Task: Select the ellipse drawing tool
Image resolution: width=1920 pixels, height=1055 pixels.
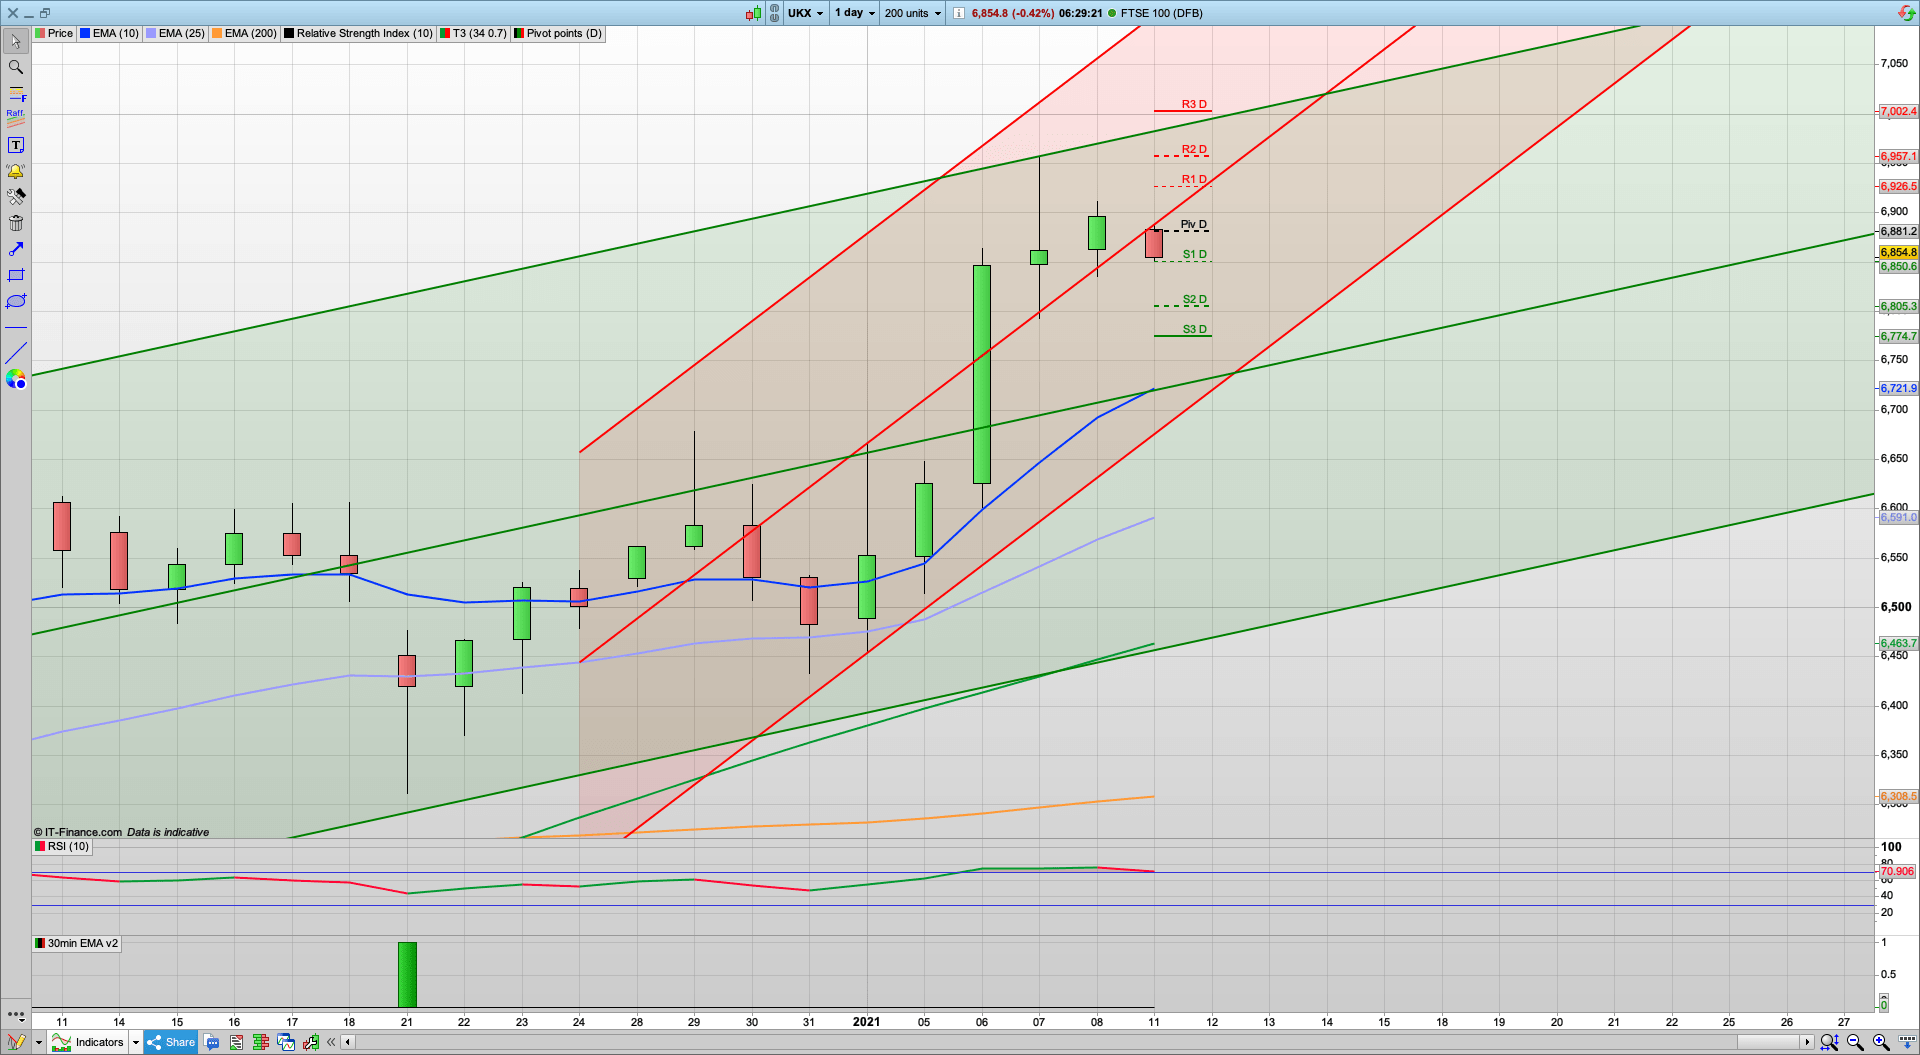Action: (15, 301)
